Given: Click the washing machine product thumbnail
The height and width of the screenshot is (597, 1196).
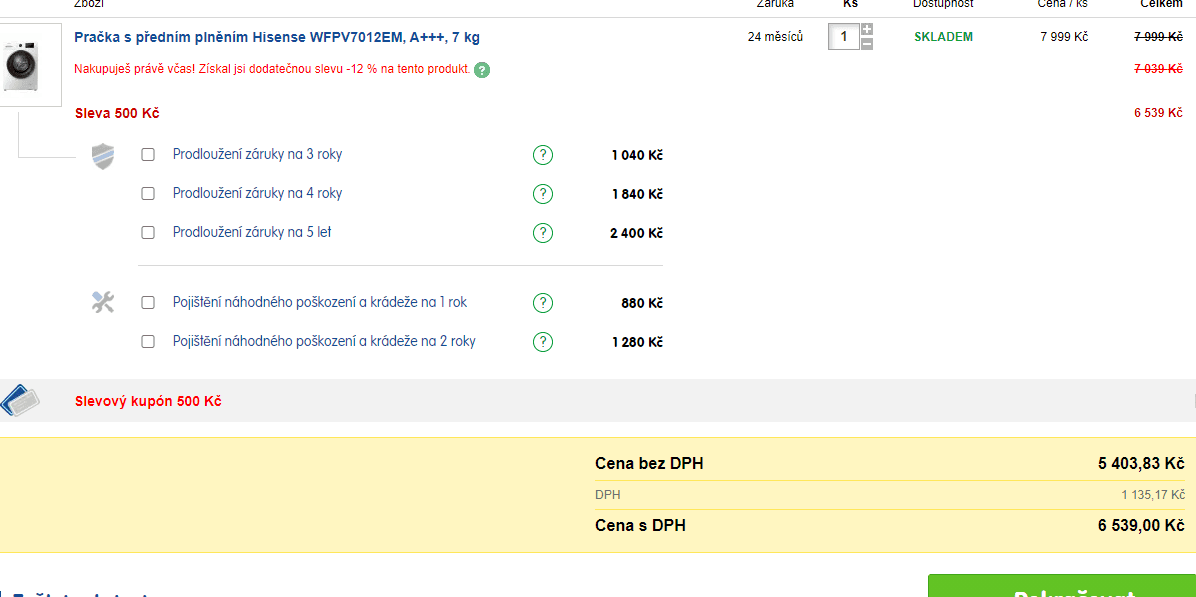Looking at the screenshot, I should (30, 65).
